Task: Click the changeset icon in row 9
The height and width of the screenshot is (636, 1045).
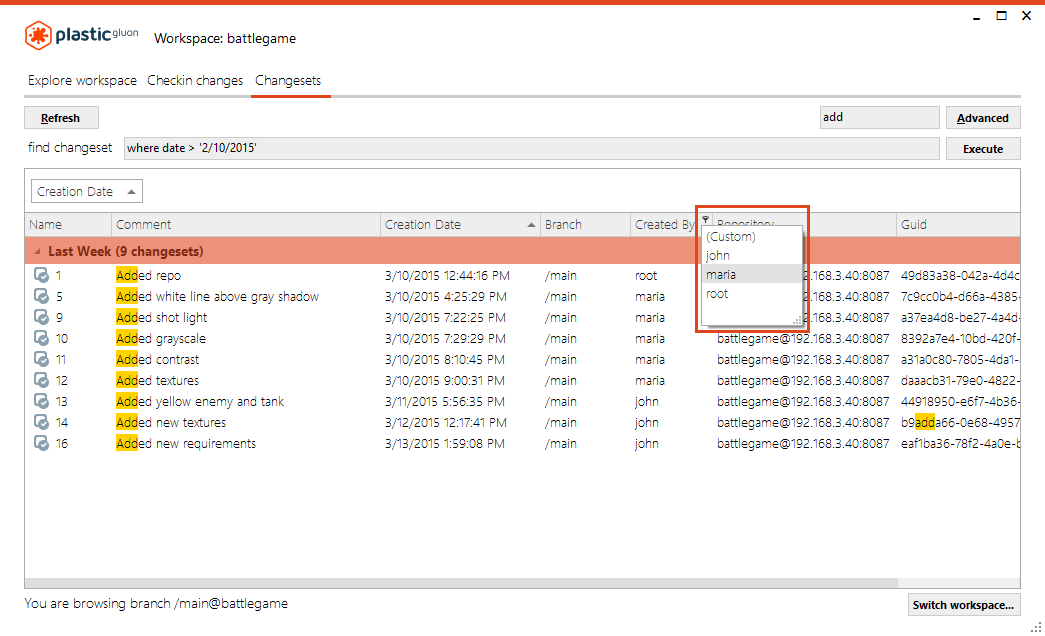Action: 41,317
